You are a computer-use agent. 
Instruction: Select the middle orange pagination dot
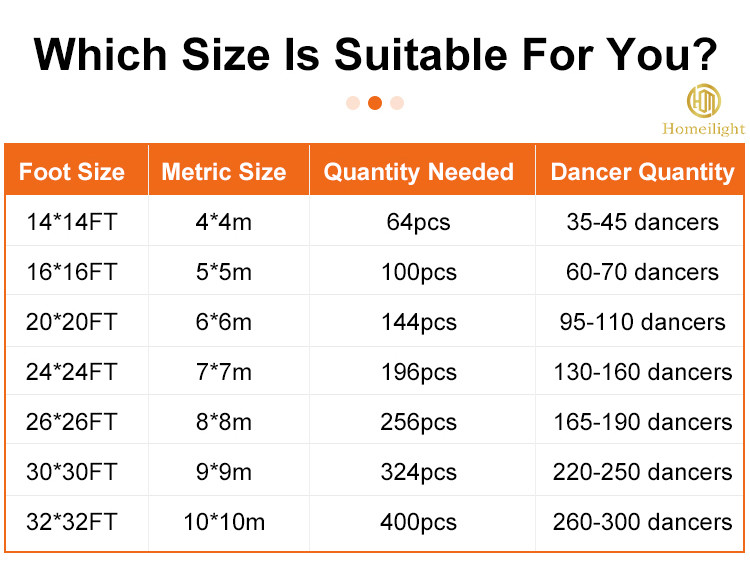tap(375, 103)
